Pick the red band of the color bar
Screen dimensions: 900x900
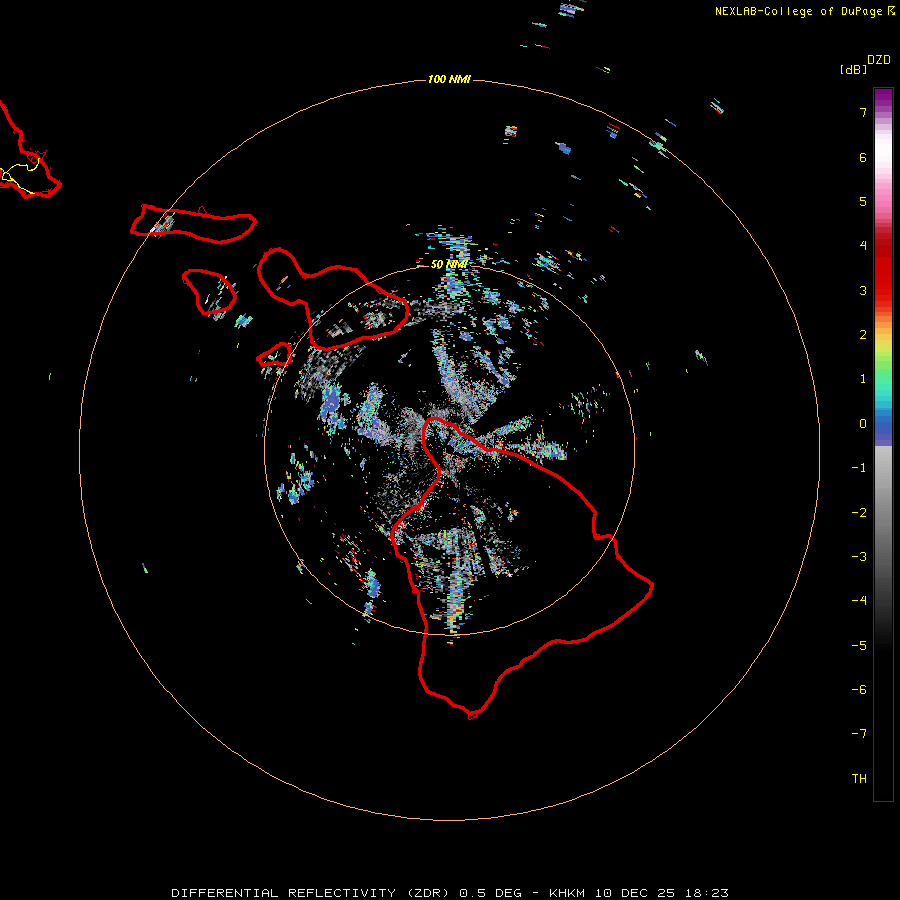883,264
